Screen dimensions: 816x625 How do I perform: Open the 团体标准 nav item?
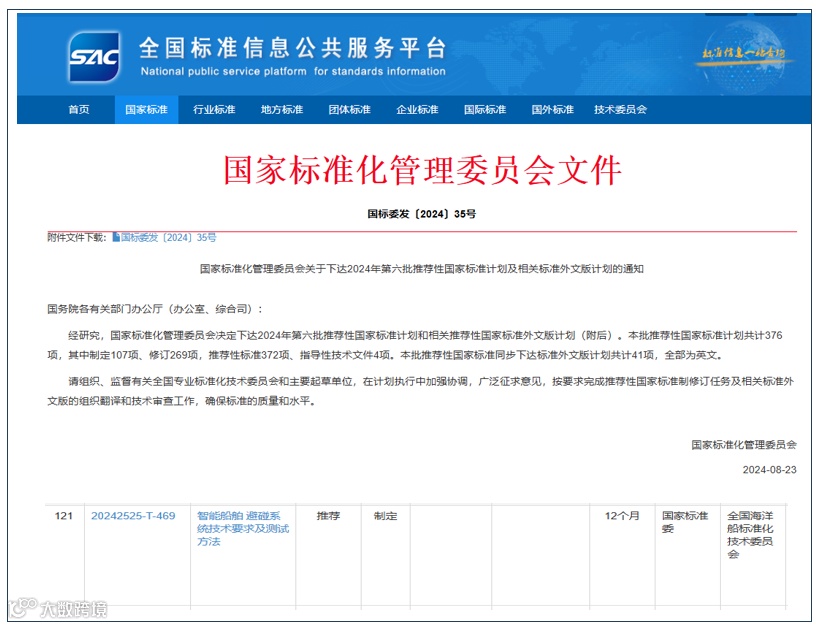[349, 110]
